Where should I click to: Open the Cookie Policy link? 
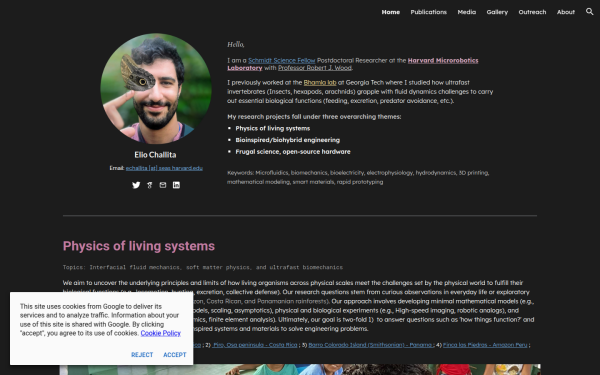click(x=160, y=333)
